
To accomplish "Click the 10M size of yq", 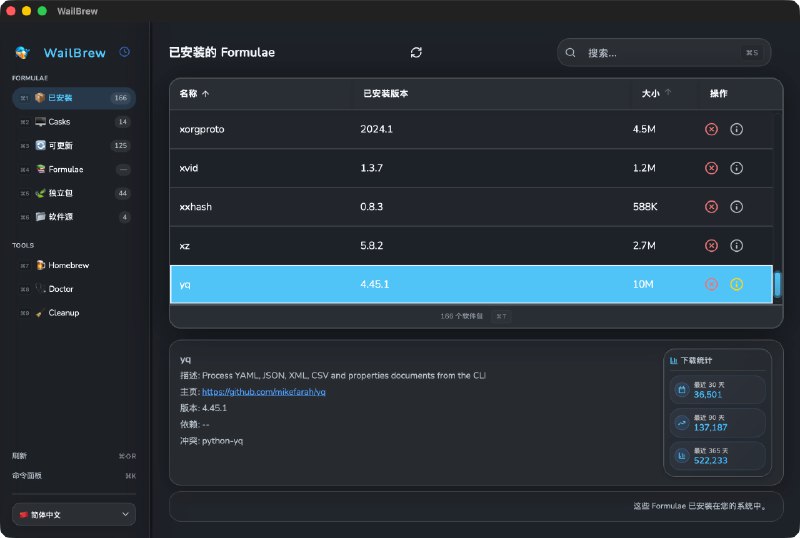I will 643,284.
